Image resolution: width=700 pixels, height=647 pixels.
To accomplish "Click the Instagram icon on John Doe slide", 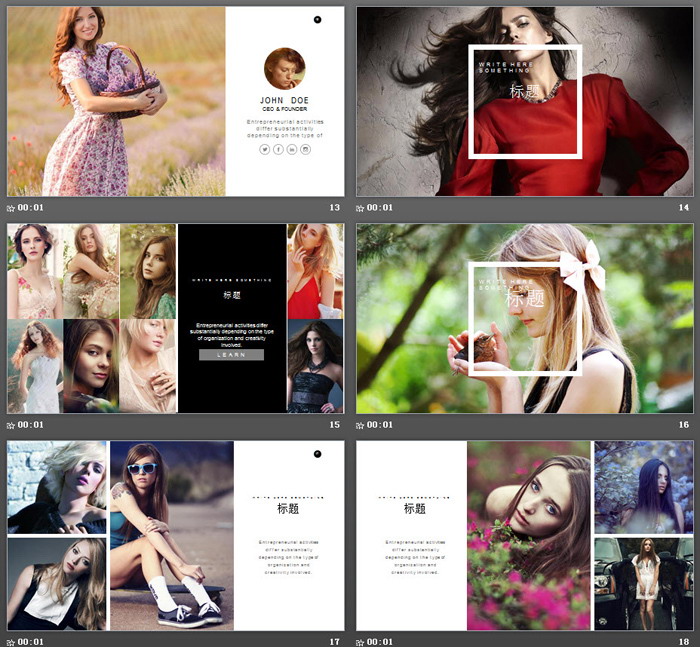I will tap(306, 149).
